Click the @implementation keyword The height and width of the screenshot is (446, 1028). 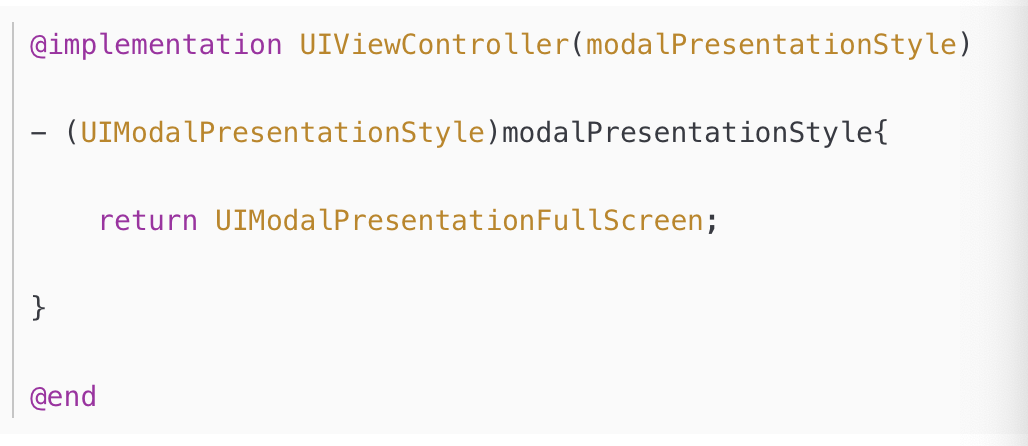click(156, 45)
